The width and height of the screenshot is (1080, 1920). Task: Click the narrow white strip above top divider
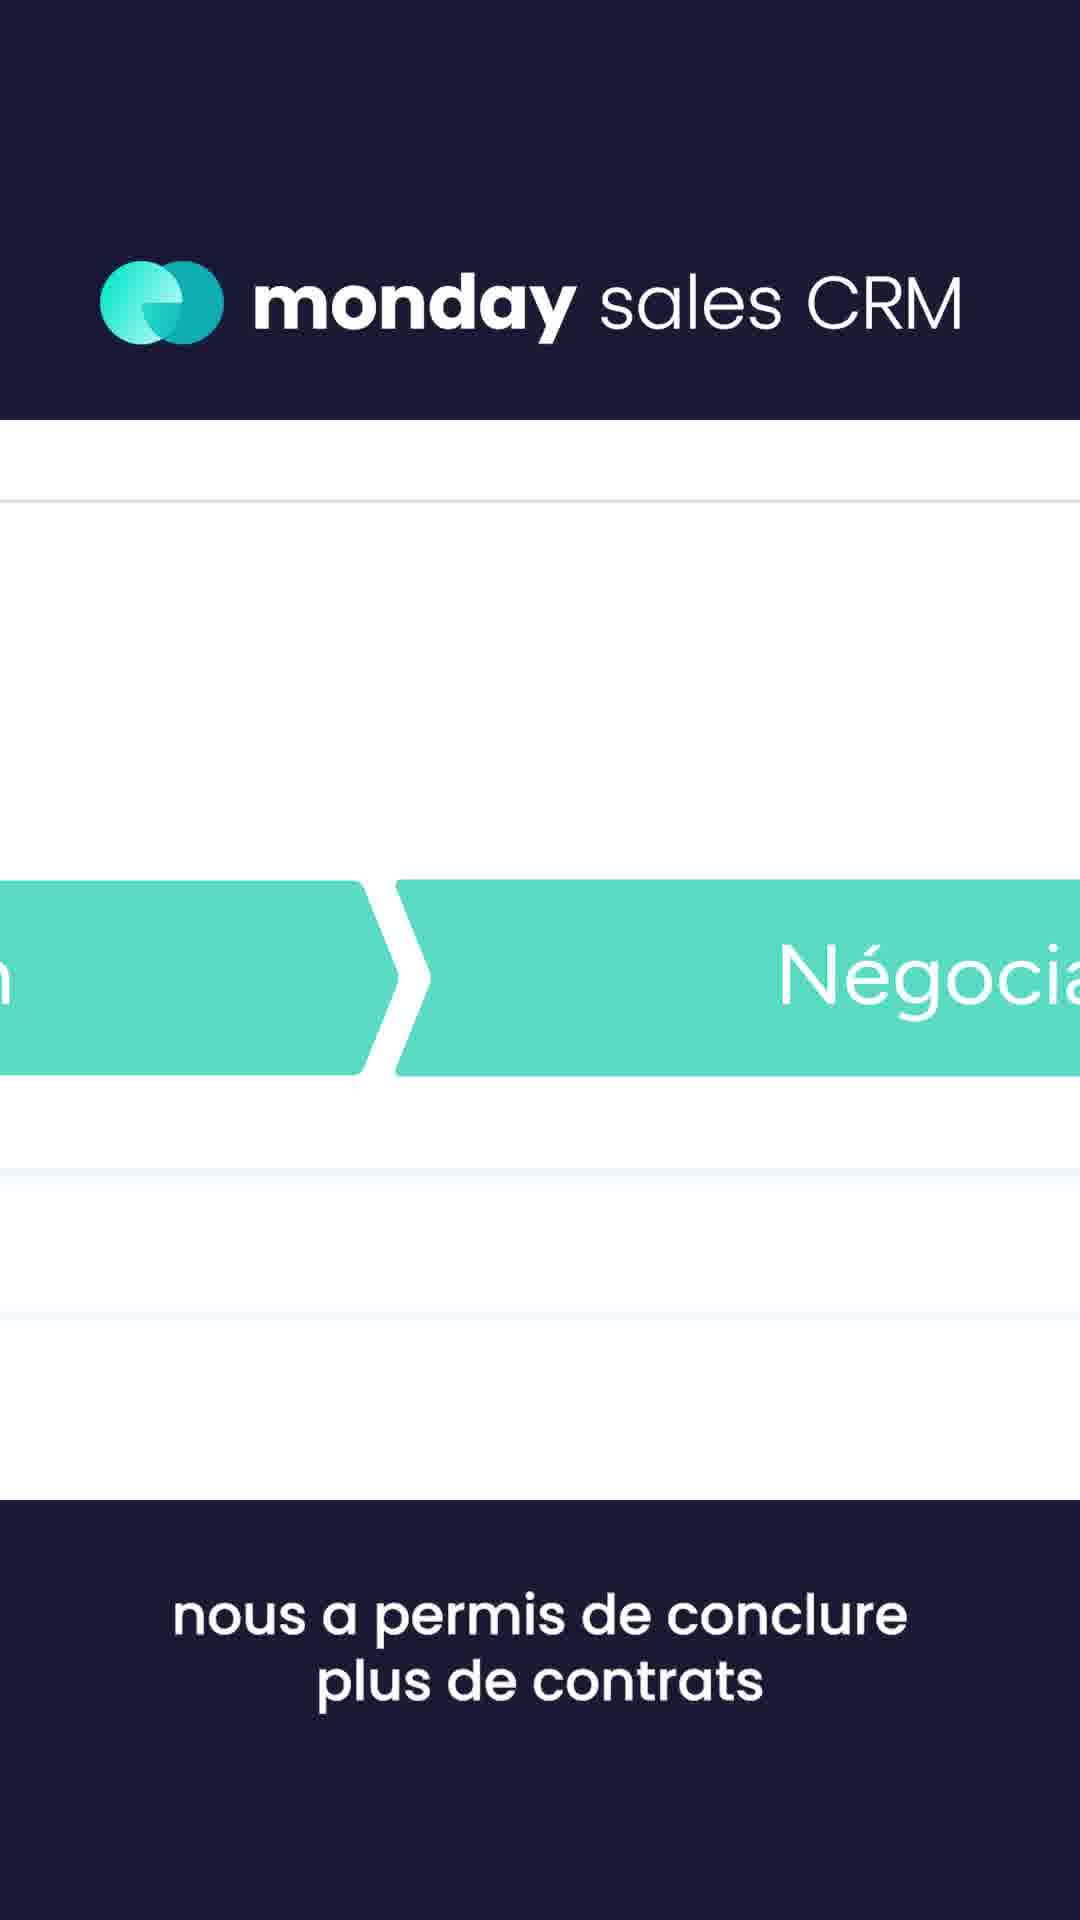coord(540,460)
